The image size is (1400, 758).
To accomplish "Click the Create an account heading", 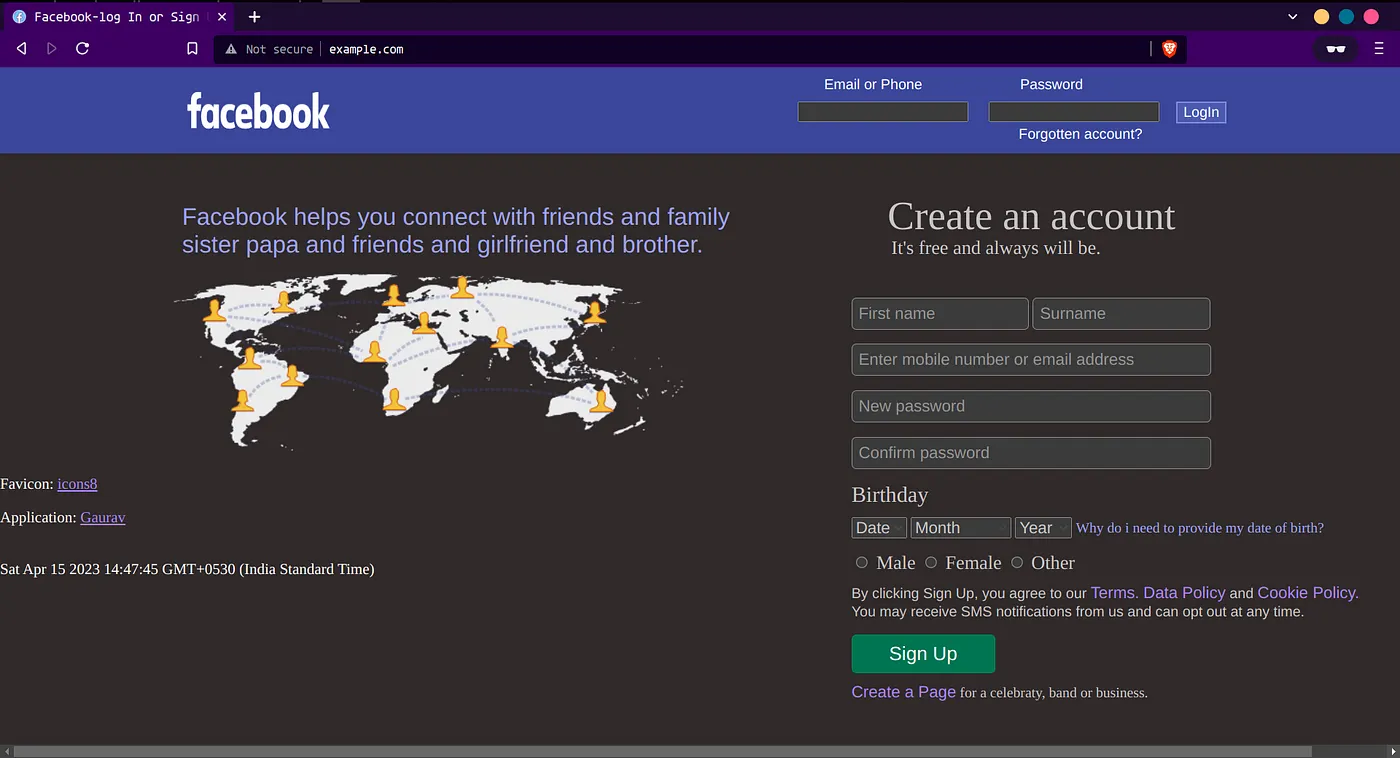I will pos(1031,216).
